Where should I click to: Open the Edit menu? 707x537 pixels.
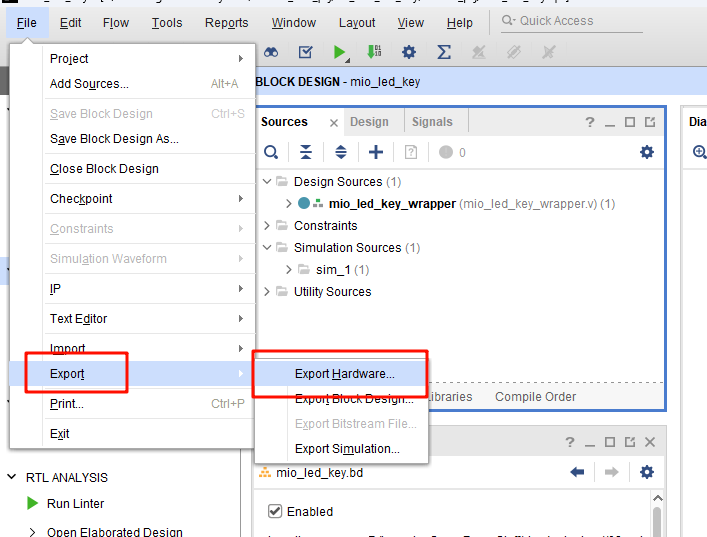point(70,23)
